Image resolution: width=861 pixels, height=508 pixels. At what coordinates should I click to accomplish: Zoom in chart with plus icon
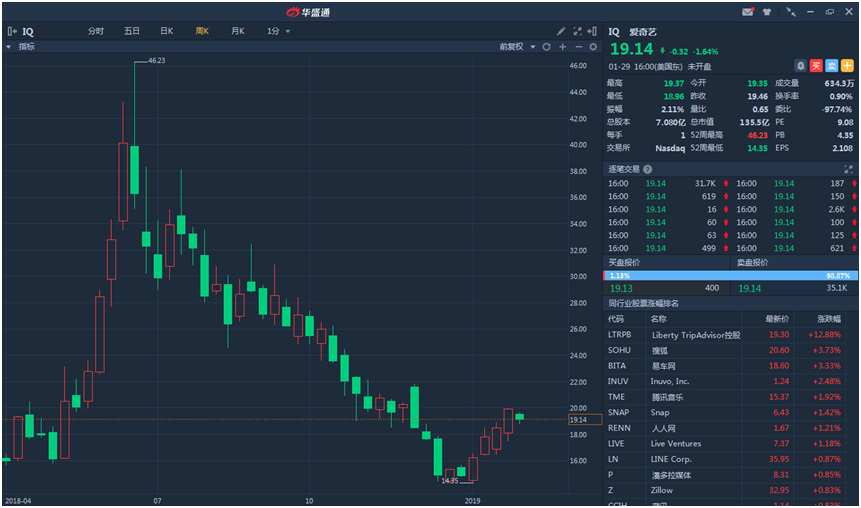pyautogui.click(x=563, y=47)
